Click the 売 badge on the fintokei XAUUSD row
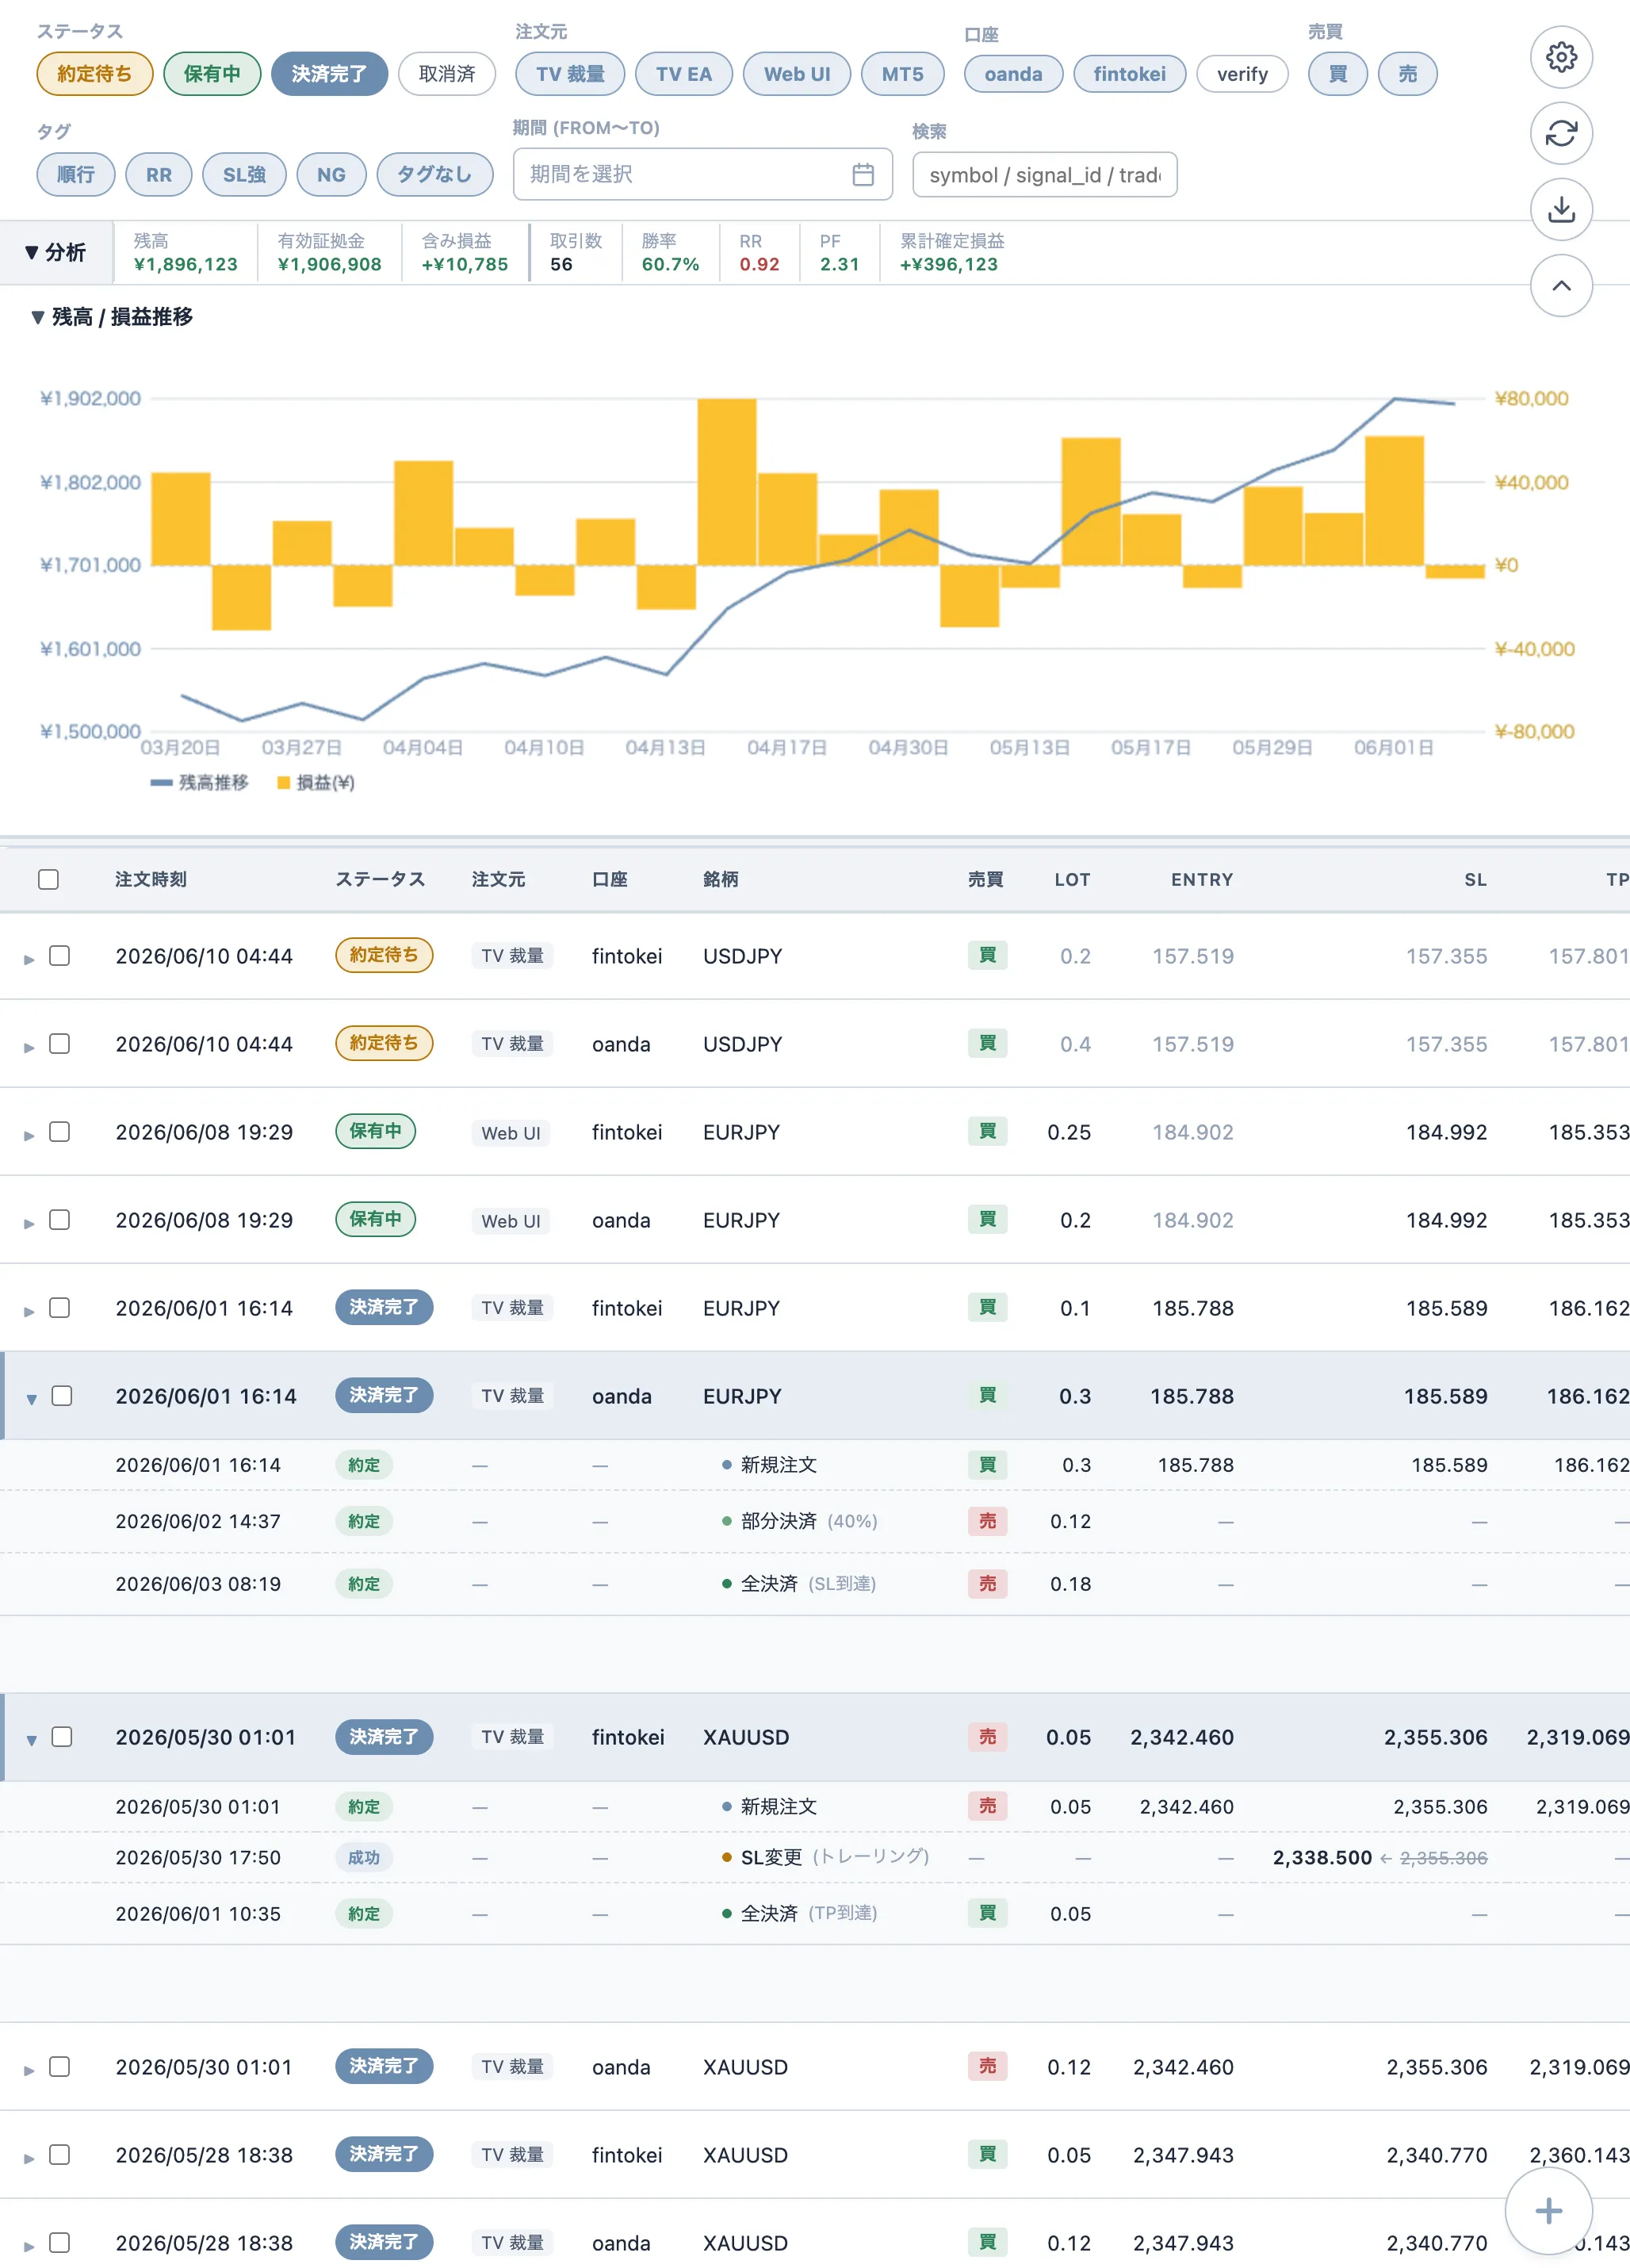The width and height of the screenshot is (1630, 2268). pyautogui.click(x=987, y=1736)
